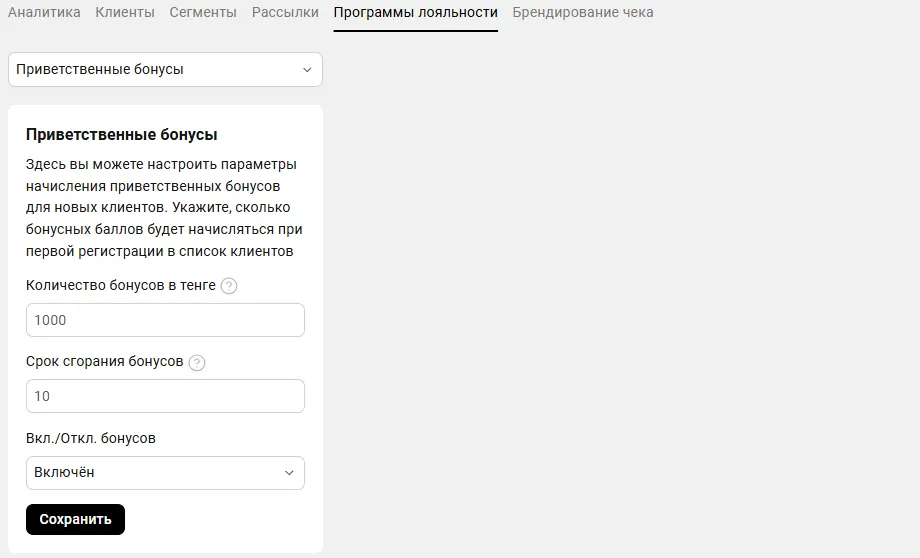The image size is (920, 558).
Task: Open the Приветственные бонусы program dropdown
Action: (165, 70)
